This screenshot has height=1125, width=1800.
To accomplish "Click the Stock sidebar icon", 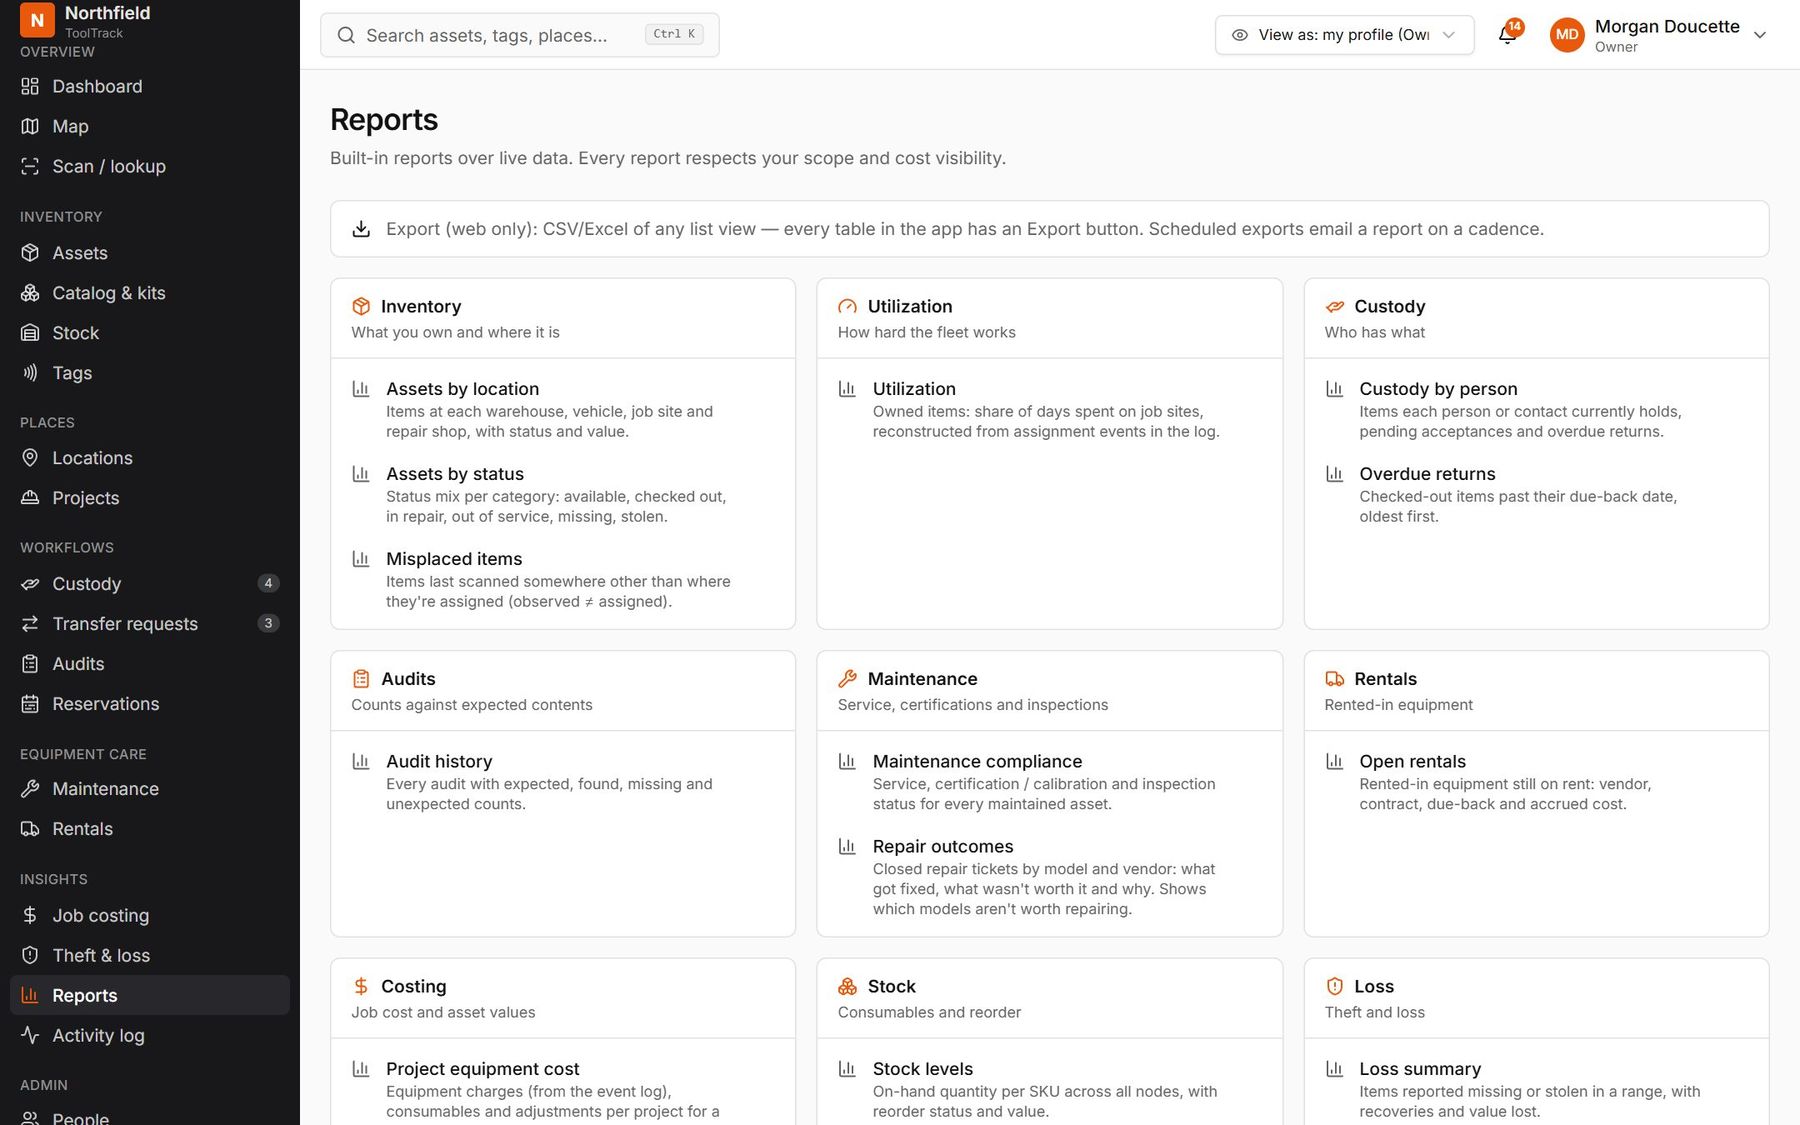I will (x=30, y=333).
